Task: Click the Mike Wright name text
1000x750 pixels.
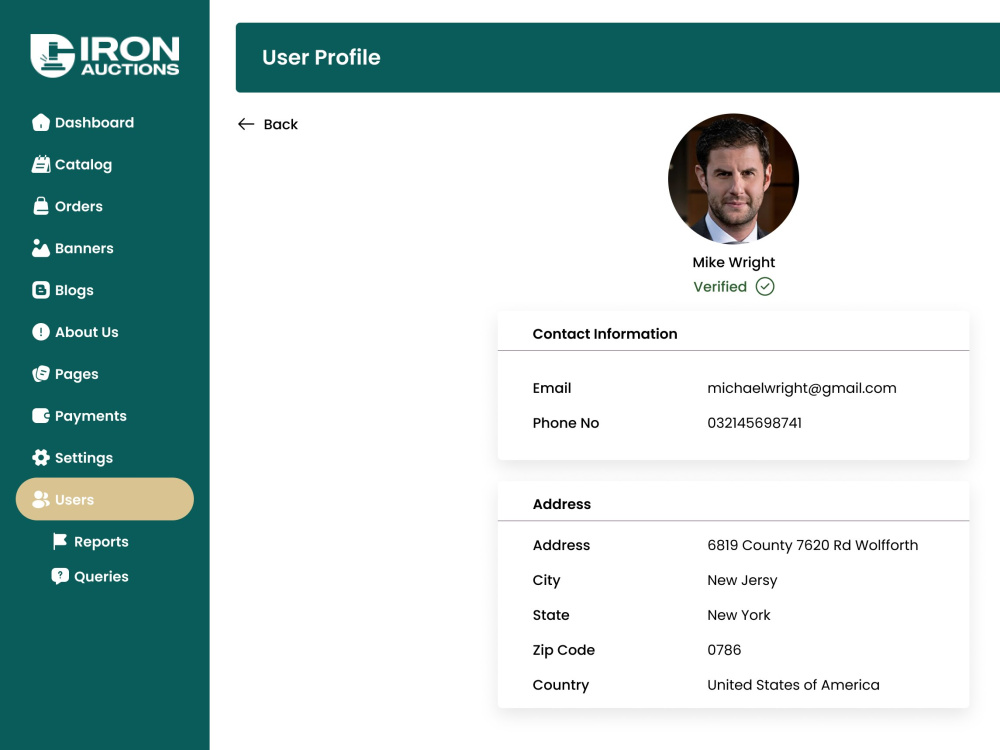Action: click(x=733, y=263)
